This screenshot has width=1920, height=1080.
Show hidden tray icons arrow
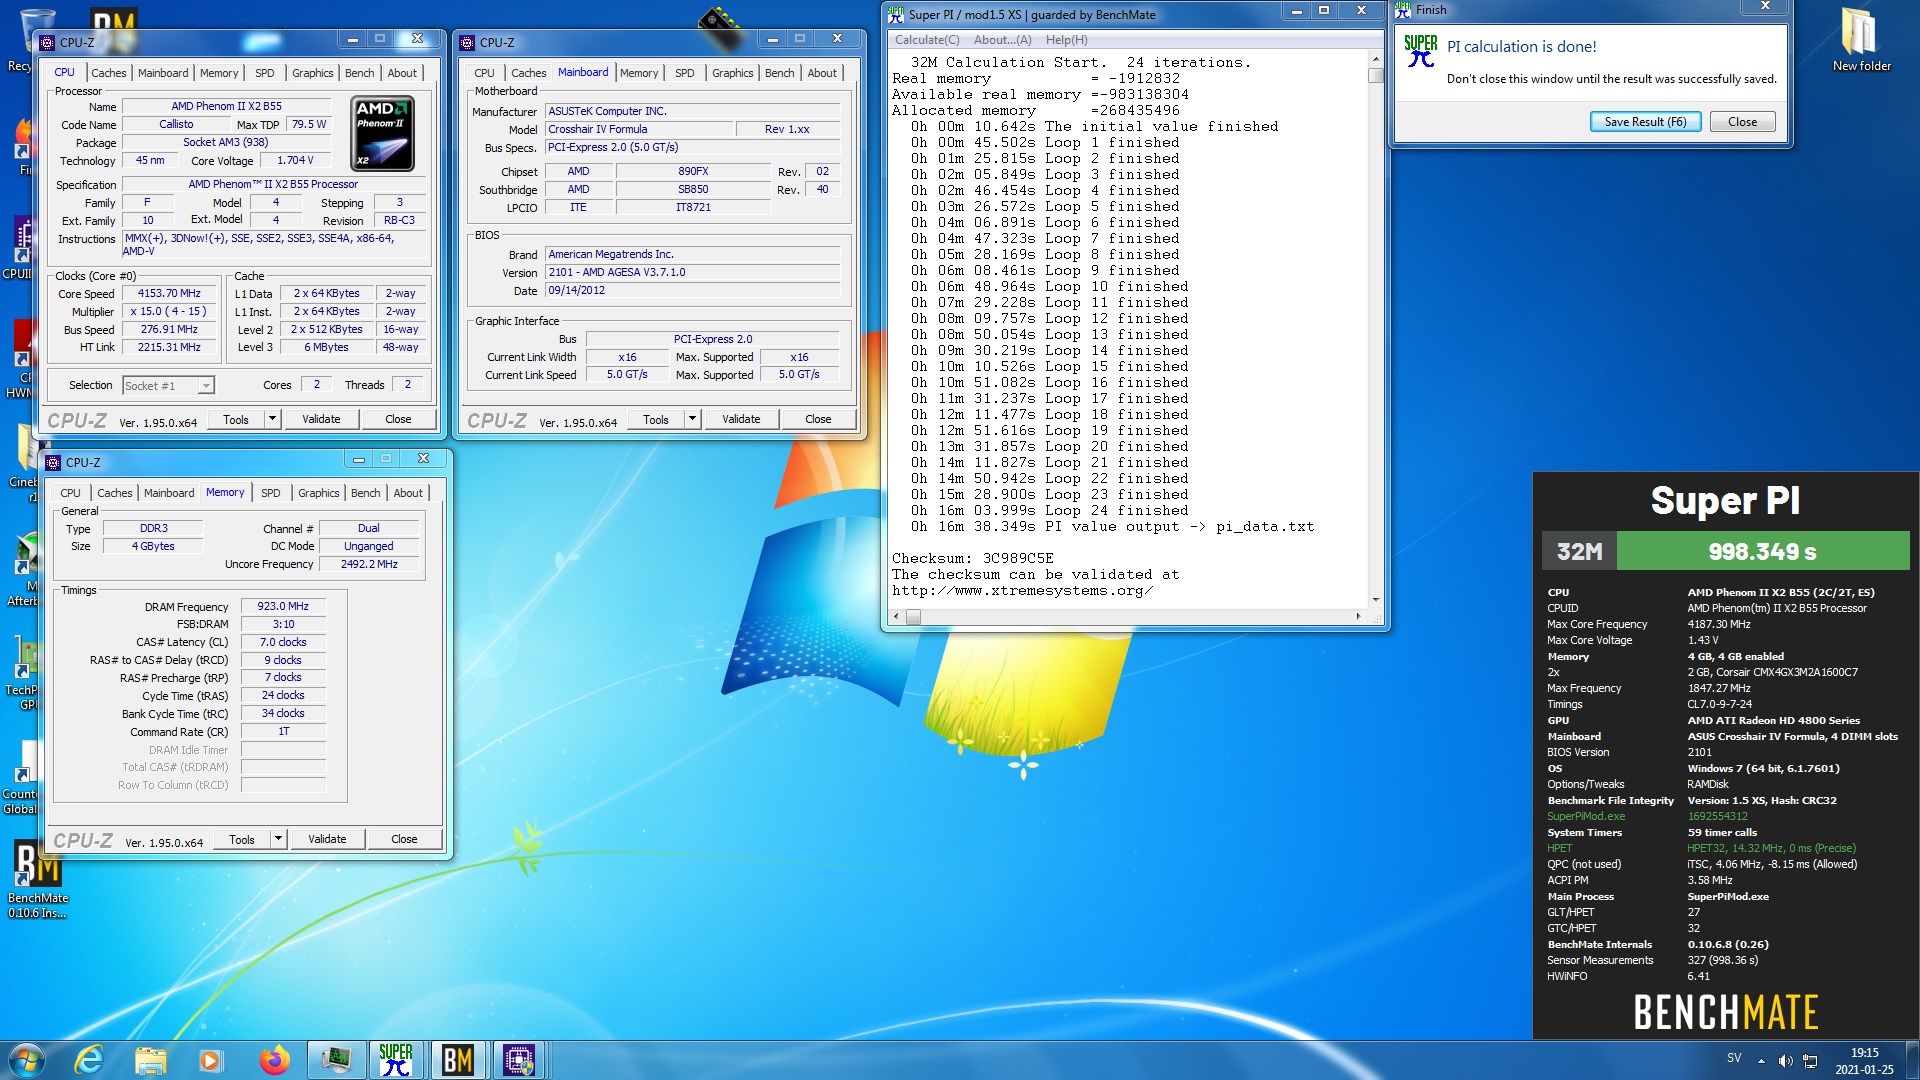[x=1761, y=1061]
